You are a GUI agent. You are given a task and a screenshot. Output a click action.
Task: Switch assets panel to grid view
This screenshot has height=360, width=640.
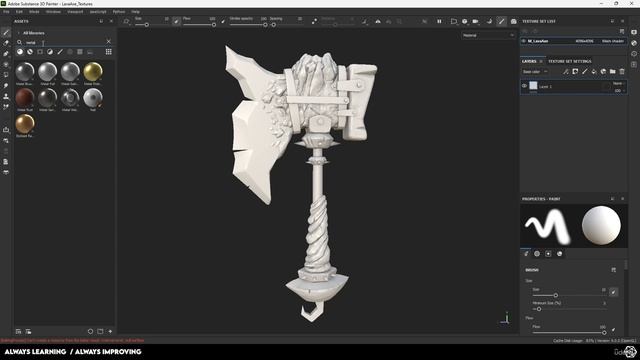click(x=109, y=52)
